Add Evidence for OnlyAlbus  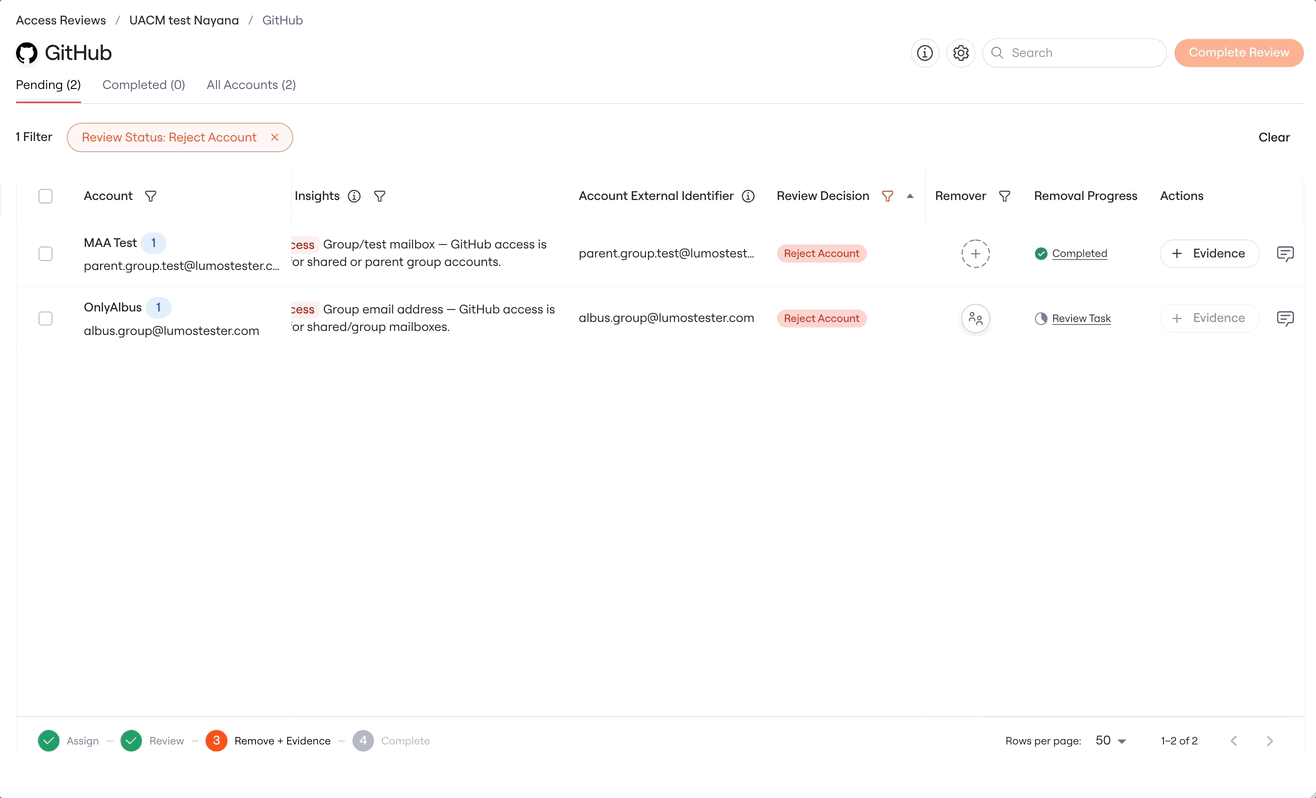tap(1209, 318)
